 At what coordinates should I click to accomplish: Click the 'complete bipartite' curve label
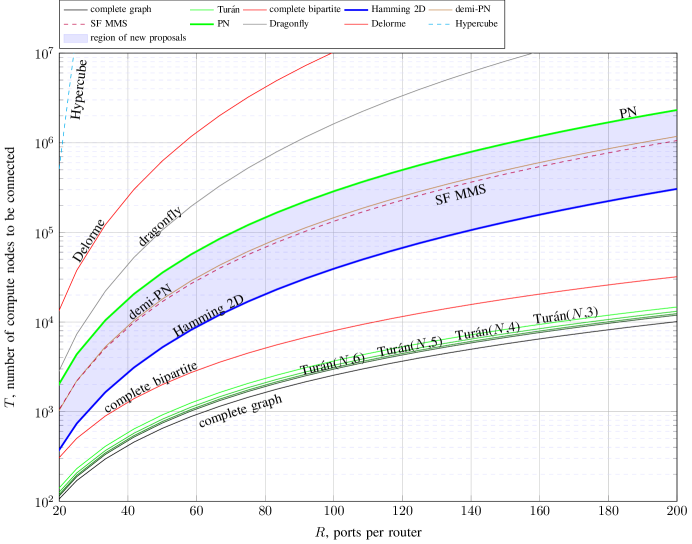(150, 387)
